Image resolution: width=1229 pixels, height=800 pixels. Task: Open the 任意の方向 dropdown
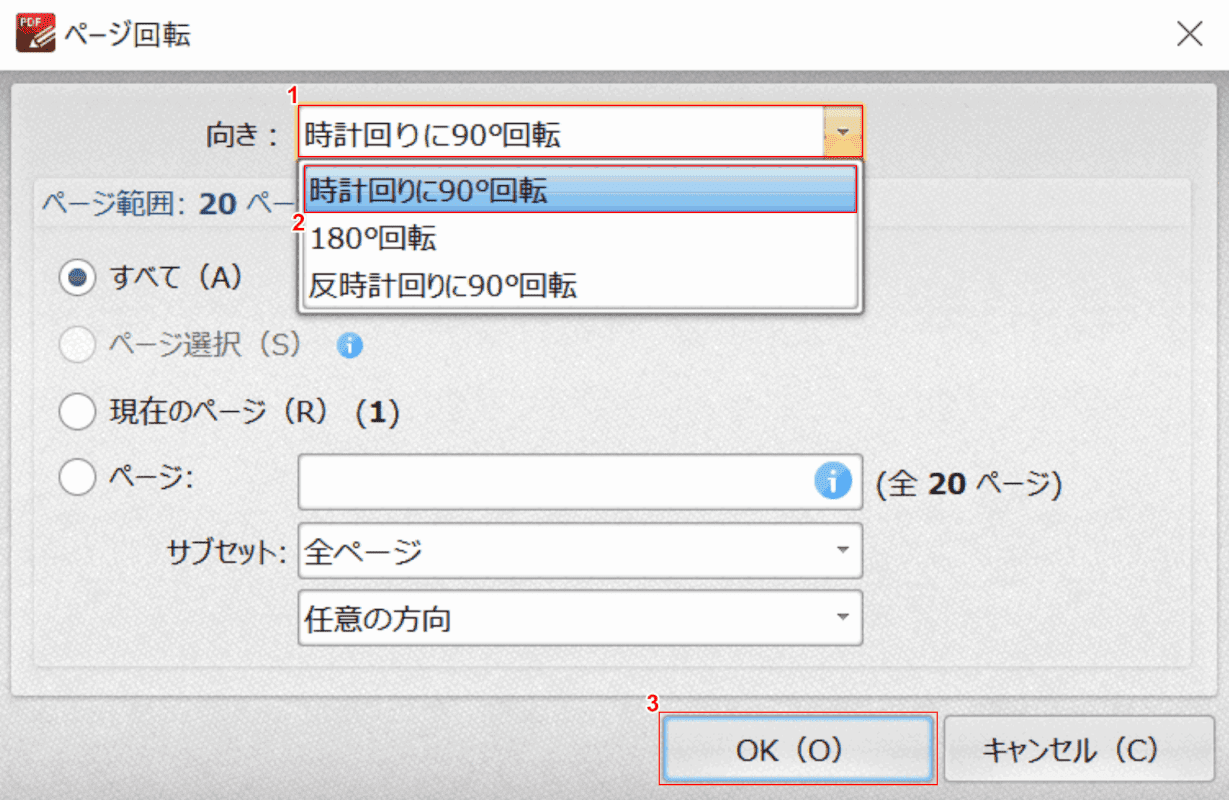(x=580, y=618)
